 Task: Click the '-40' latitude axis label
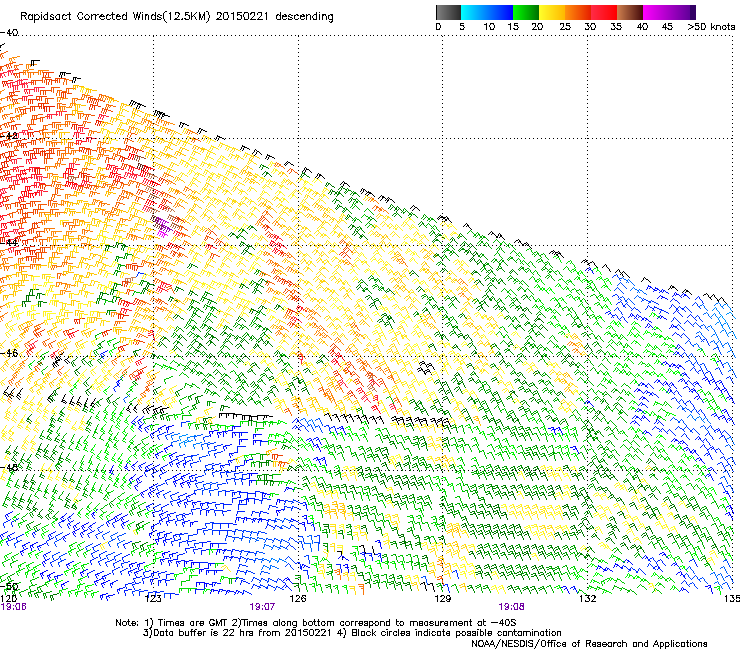9,33
